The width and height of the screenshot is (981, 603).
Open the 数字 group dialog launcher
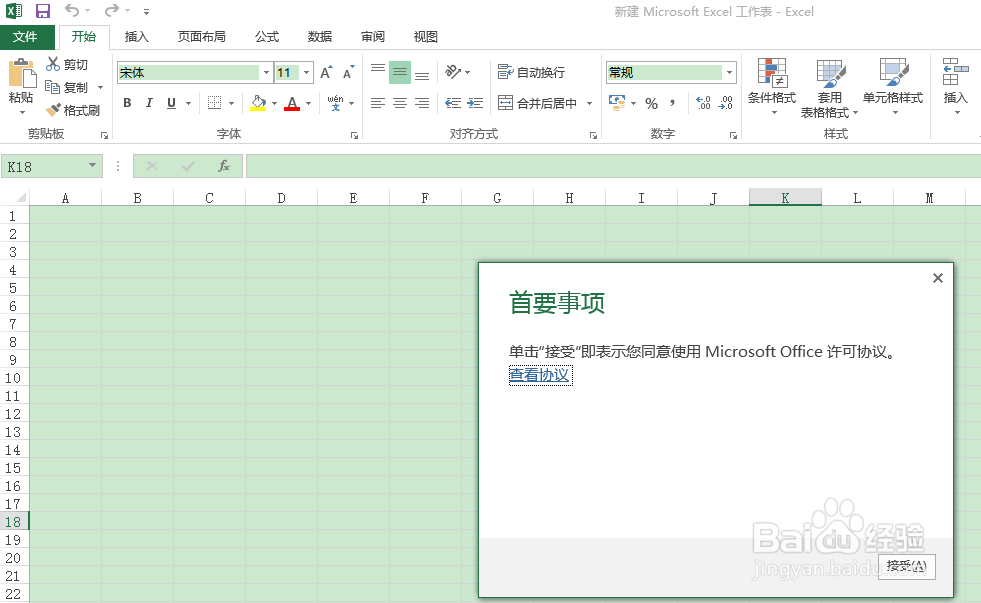coord(733,135)
